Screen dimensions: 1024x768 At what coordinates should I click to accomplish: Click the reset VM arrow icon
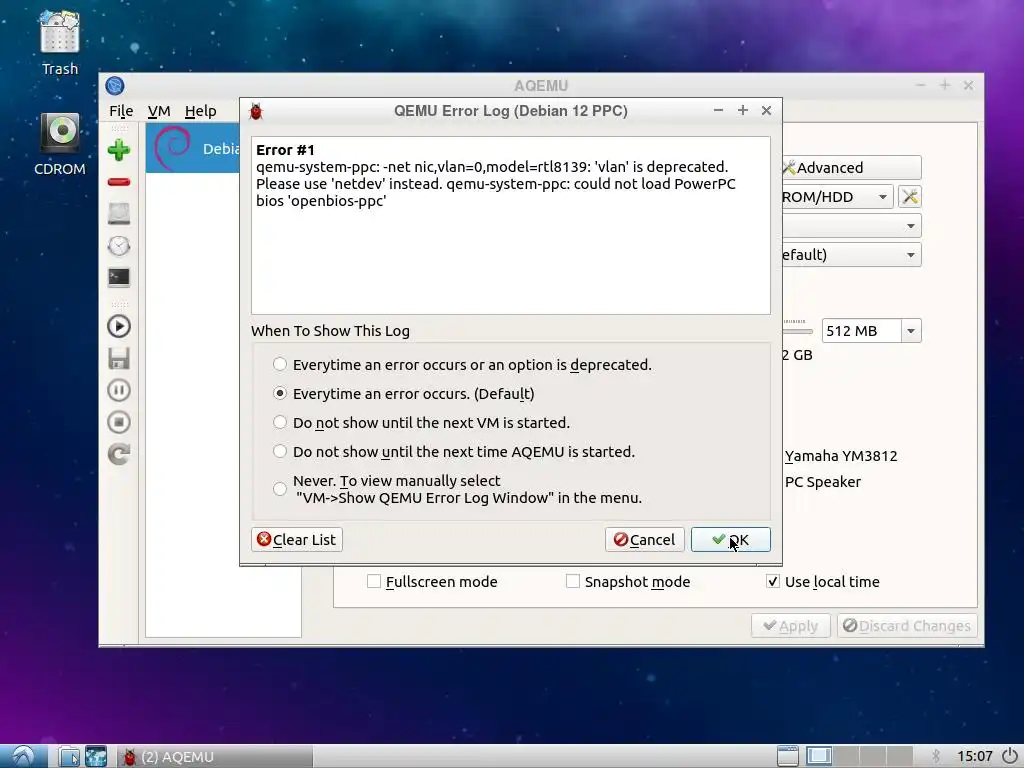click(119, 454)
